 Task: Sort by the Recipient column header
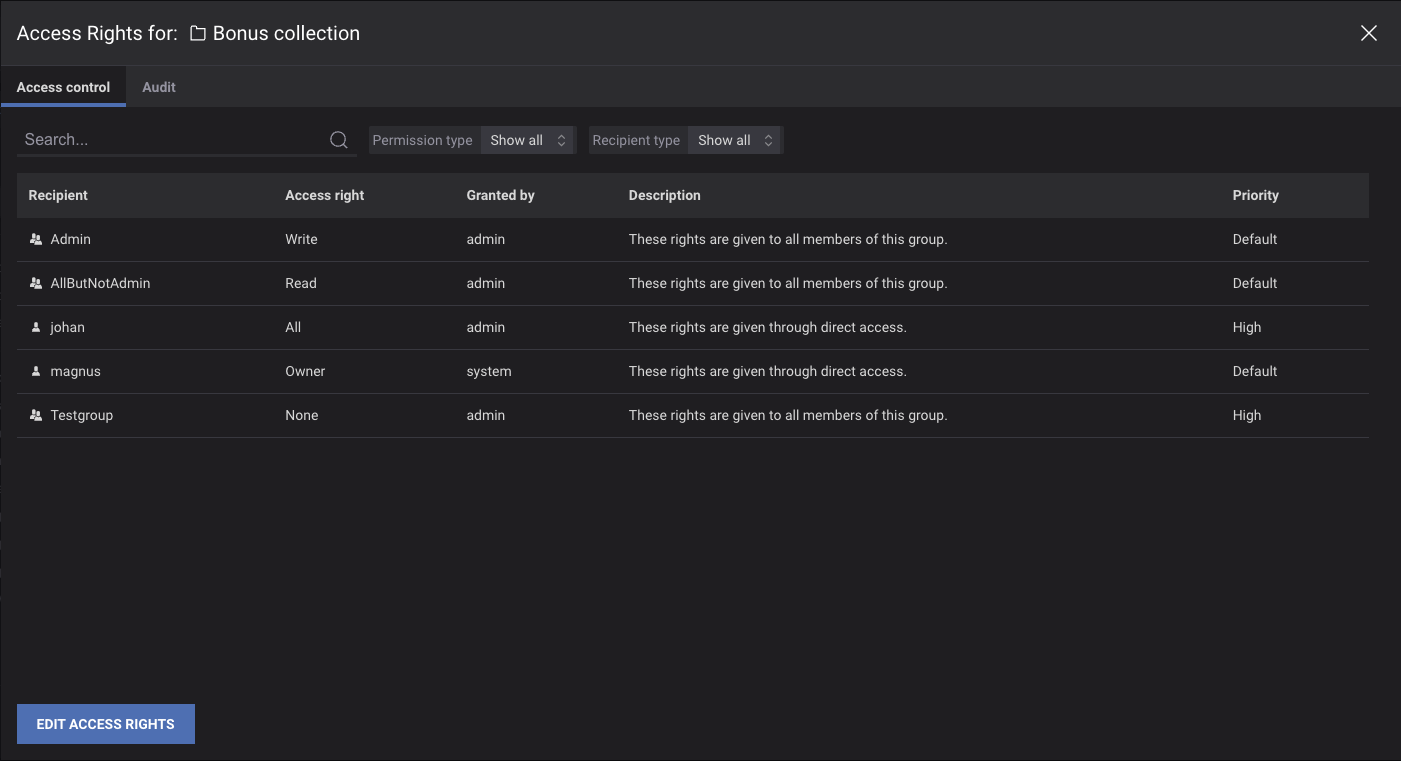(x=58, y=195)
